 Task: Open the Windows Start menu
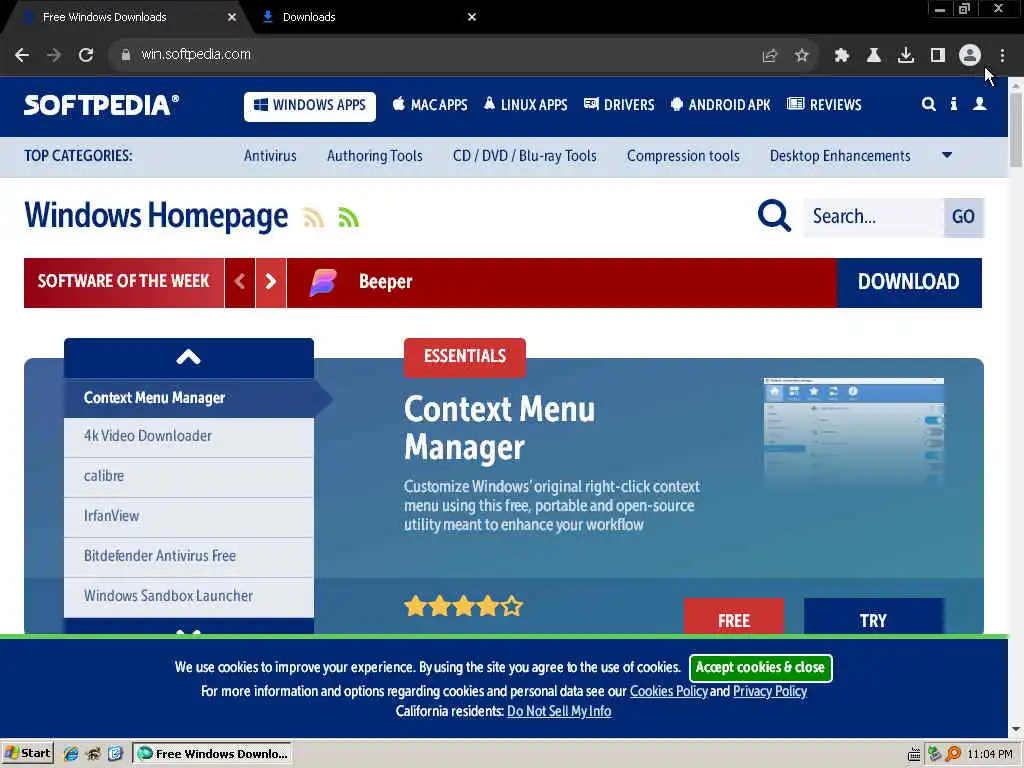27,754
